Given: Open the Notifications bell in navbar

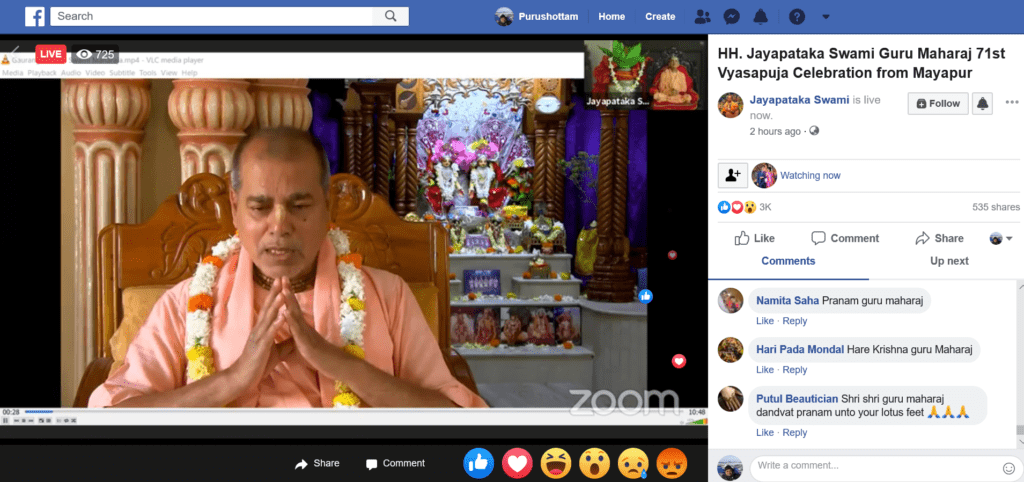Looking at the screenshot, I should (761, 17).
